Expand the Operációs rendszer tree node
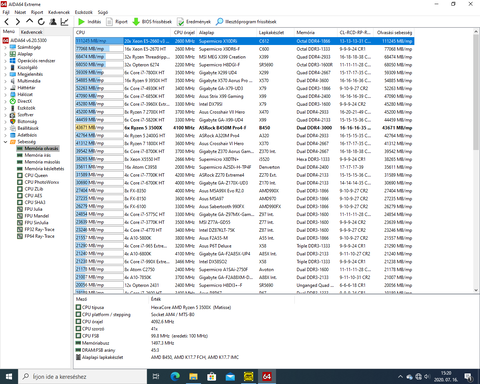The height and width of the screenshot is (384, 480). tap(5, 61)
